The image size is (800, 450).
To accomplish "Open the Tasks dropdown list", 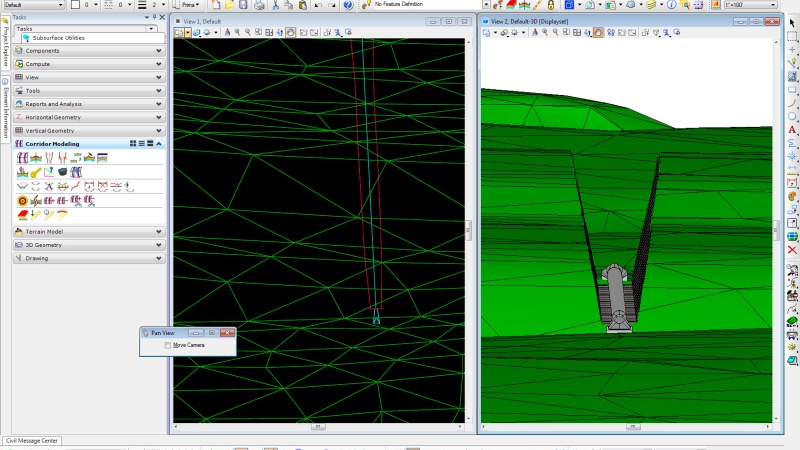I will pyautogui.click(x=152, y=28).
